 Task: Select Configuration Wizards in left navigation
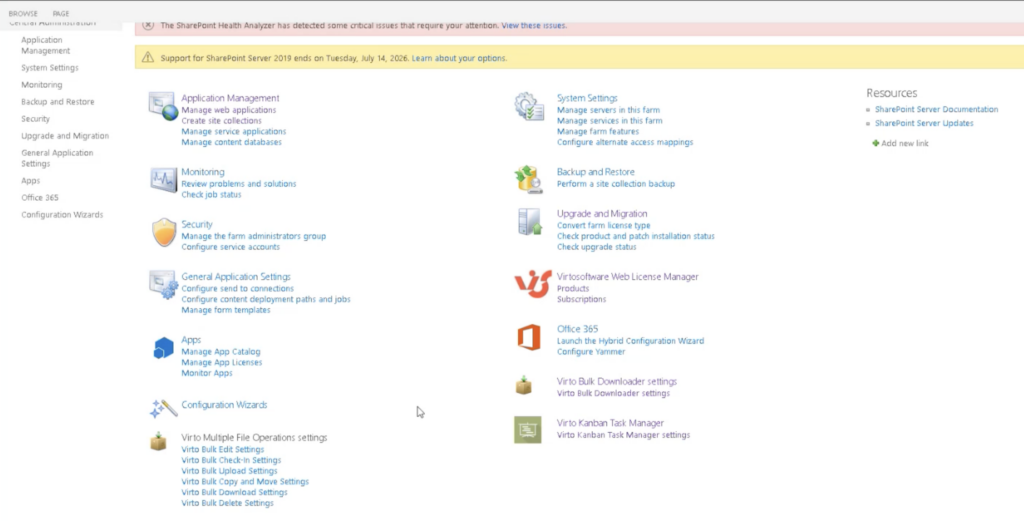coord(62,215)
